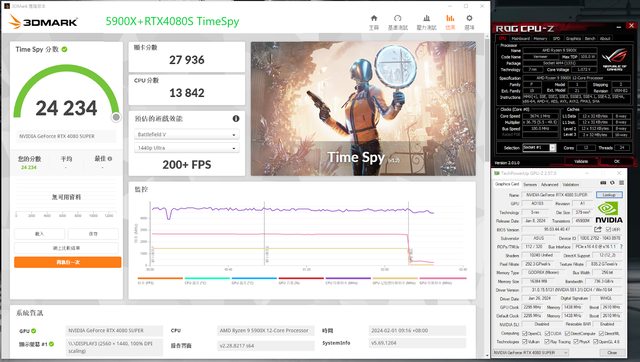640x362 pixels.
Task: Click the estimated game performance info icon
Action: [x=236, y=118]
